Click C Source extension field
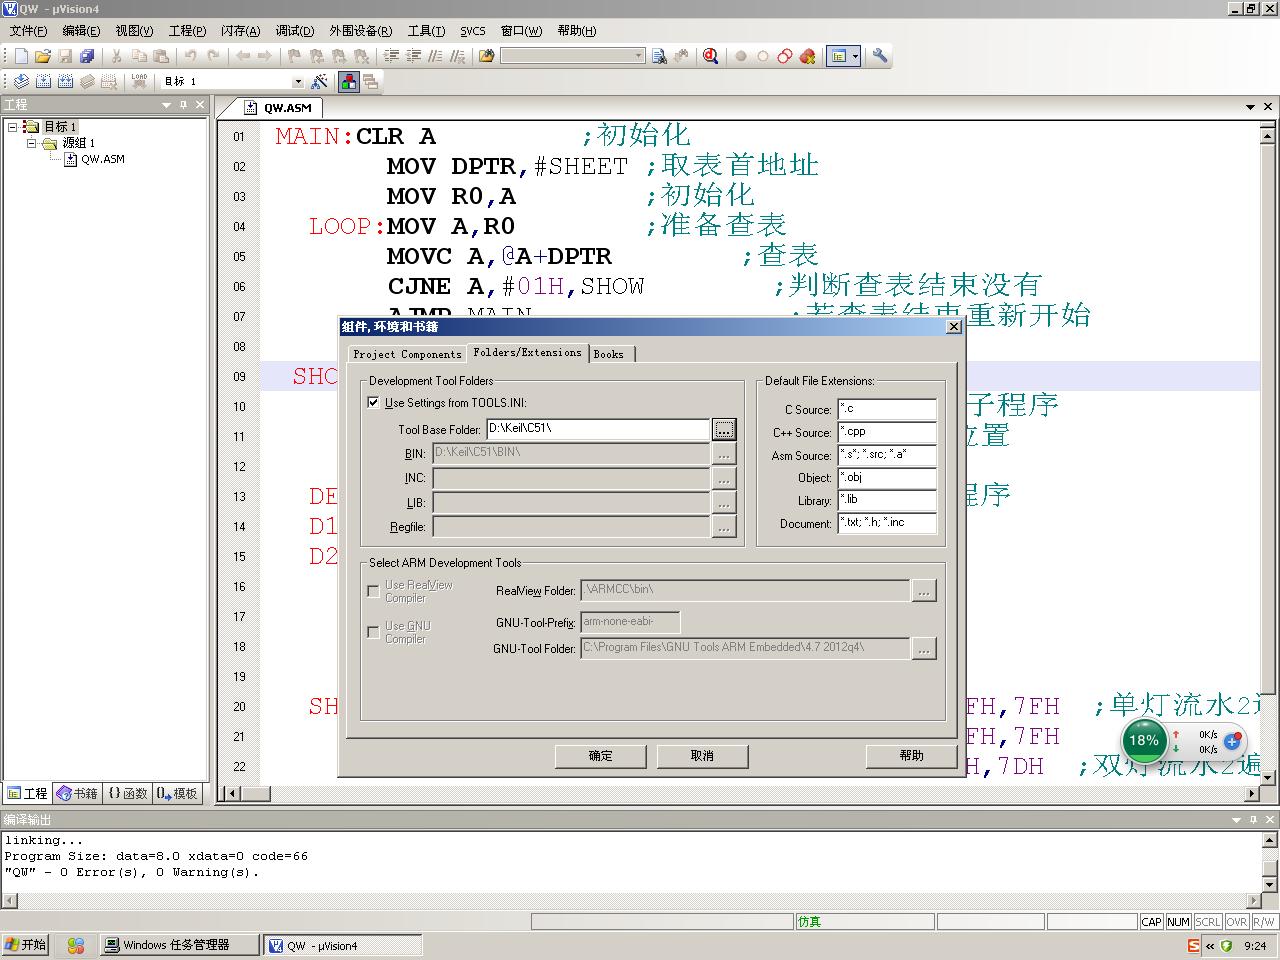 click(x=887, y=409)
